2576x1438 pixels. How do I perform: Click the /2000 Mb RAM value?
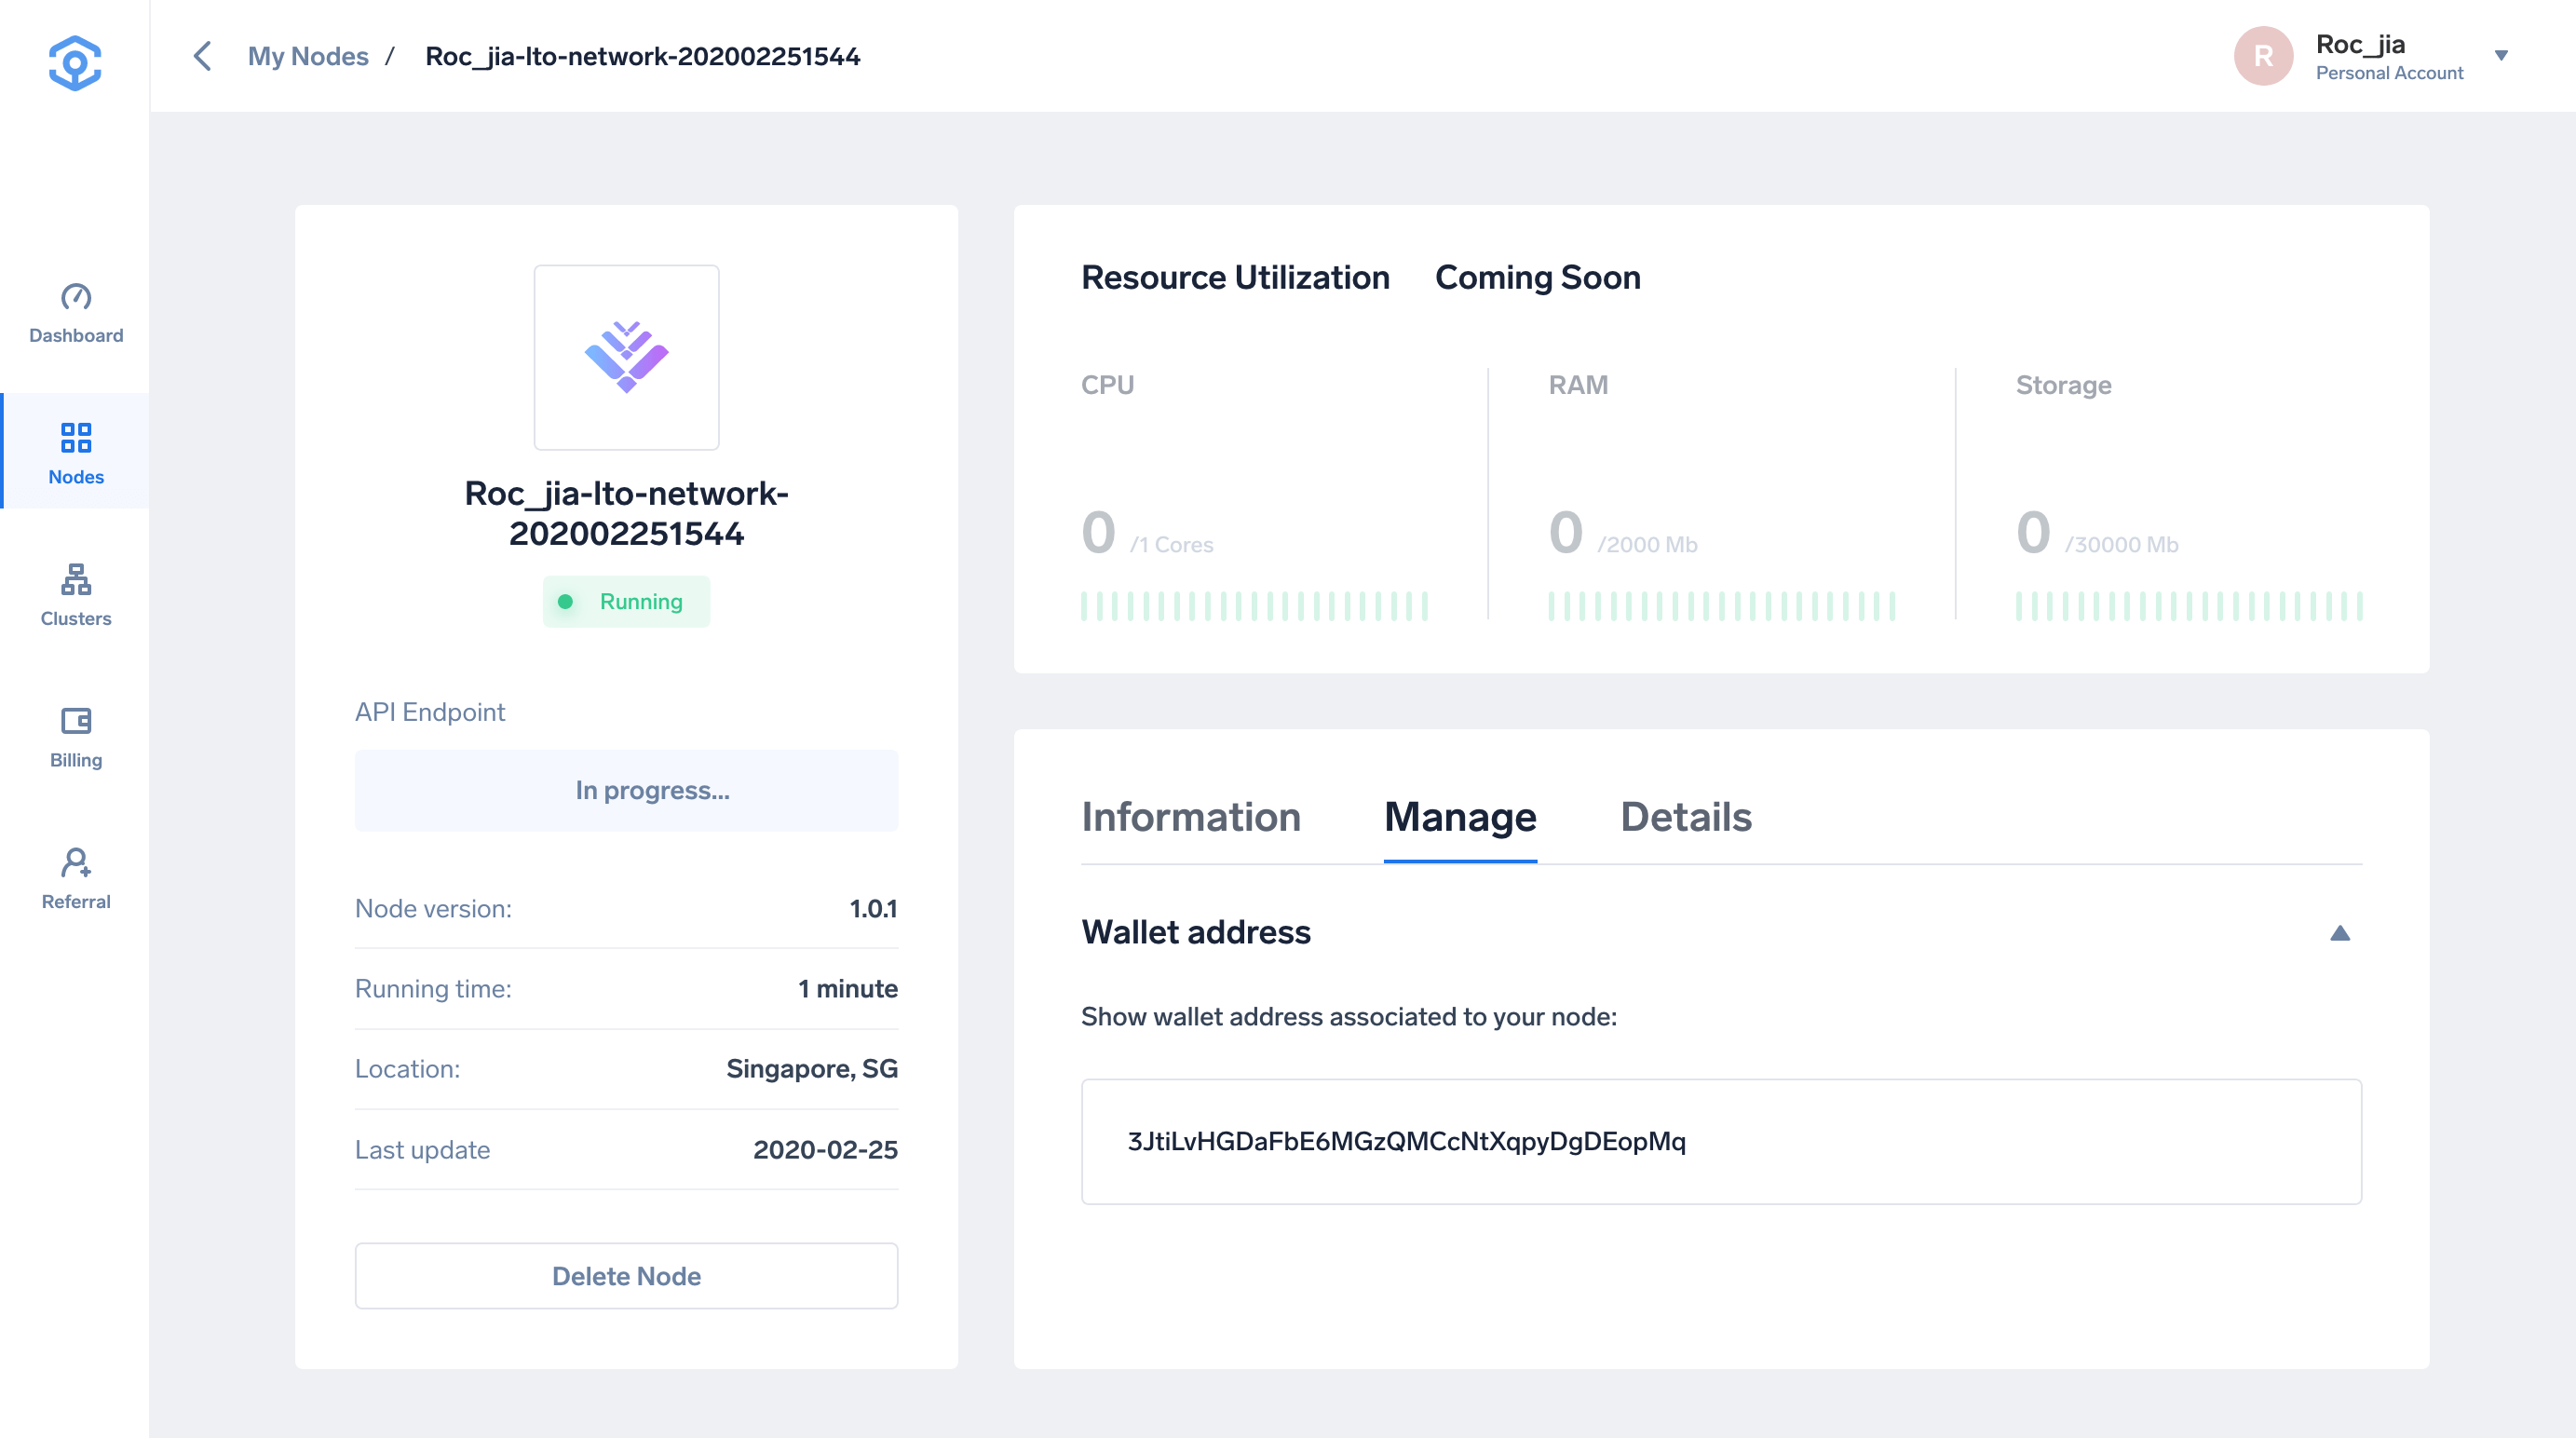tap(1647, 545)
